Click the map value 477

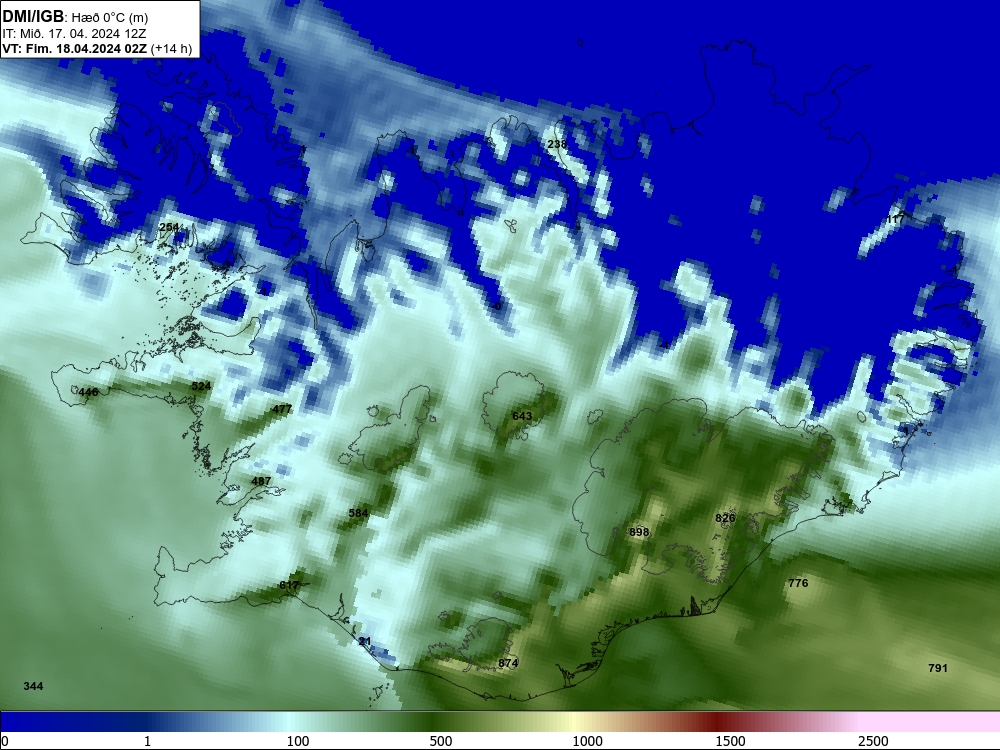point(282,409)
